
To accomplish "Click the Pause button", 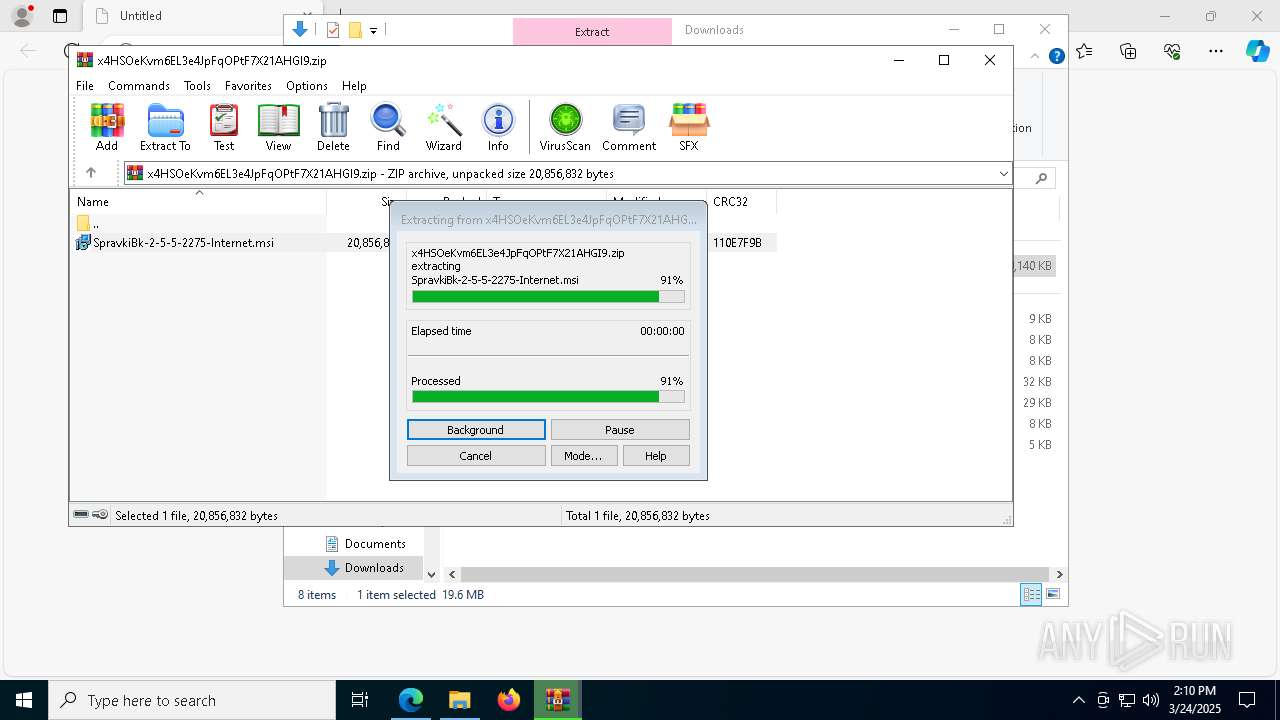I will (620, 430).
